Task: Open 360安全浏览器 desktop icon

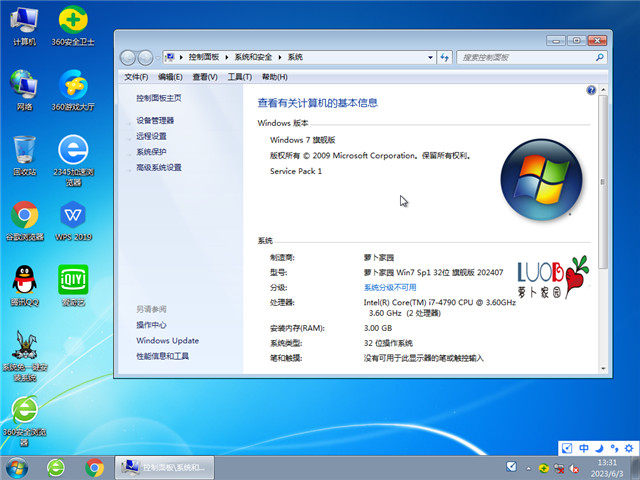Action: click(x=24, y=421)
